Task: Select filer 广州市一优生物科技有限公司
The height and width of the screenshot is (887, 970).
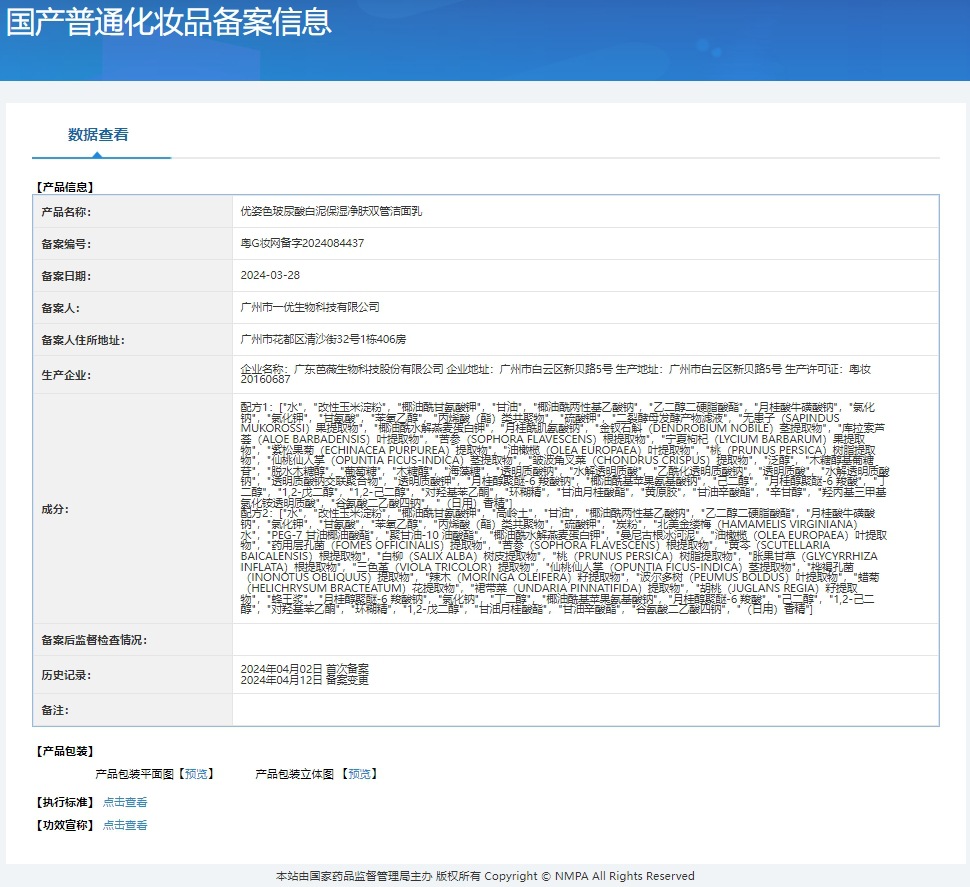Action: pos(310,307)
